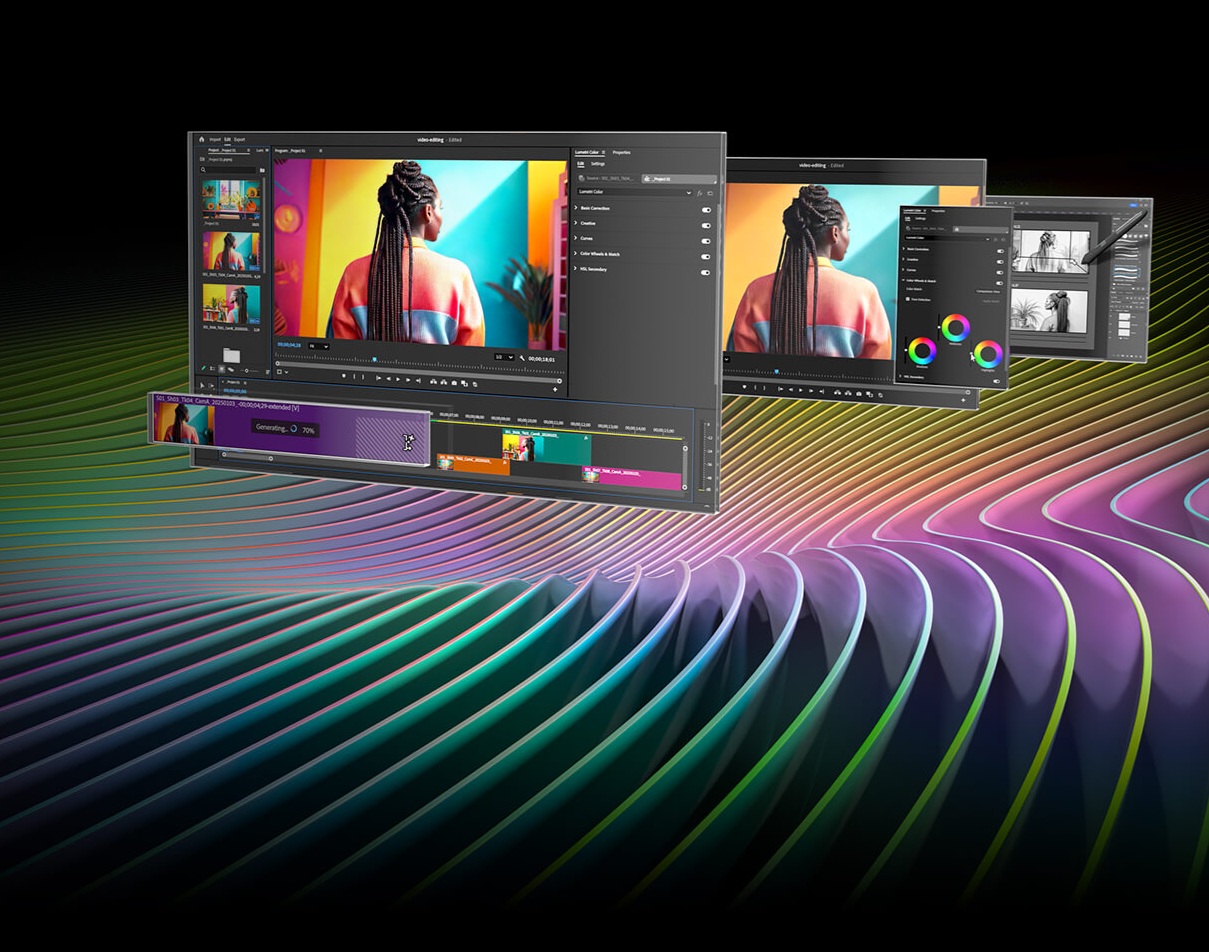Toggle the Color Wheels & Match switch
1209x952 pixels.
[706, 257]
